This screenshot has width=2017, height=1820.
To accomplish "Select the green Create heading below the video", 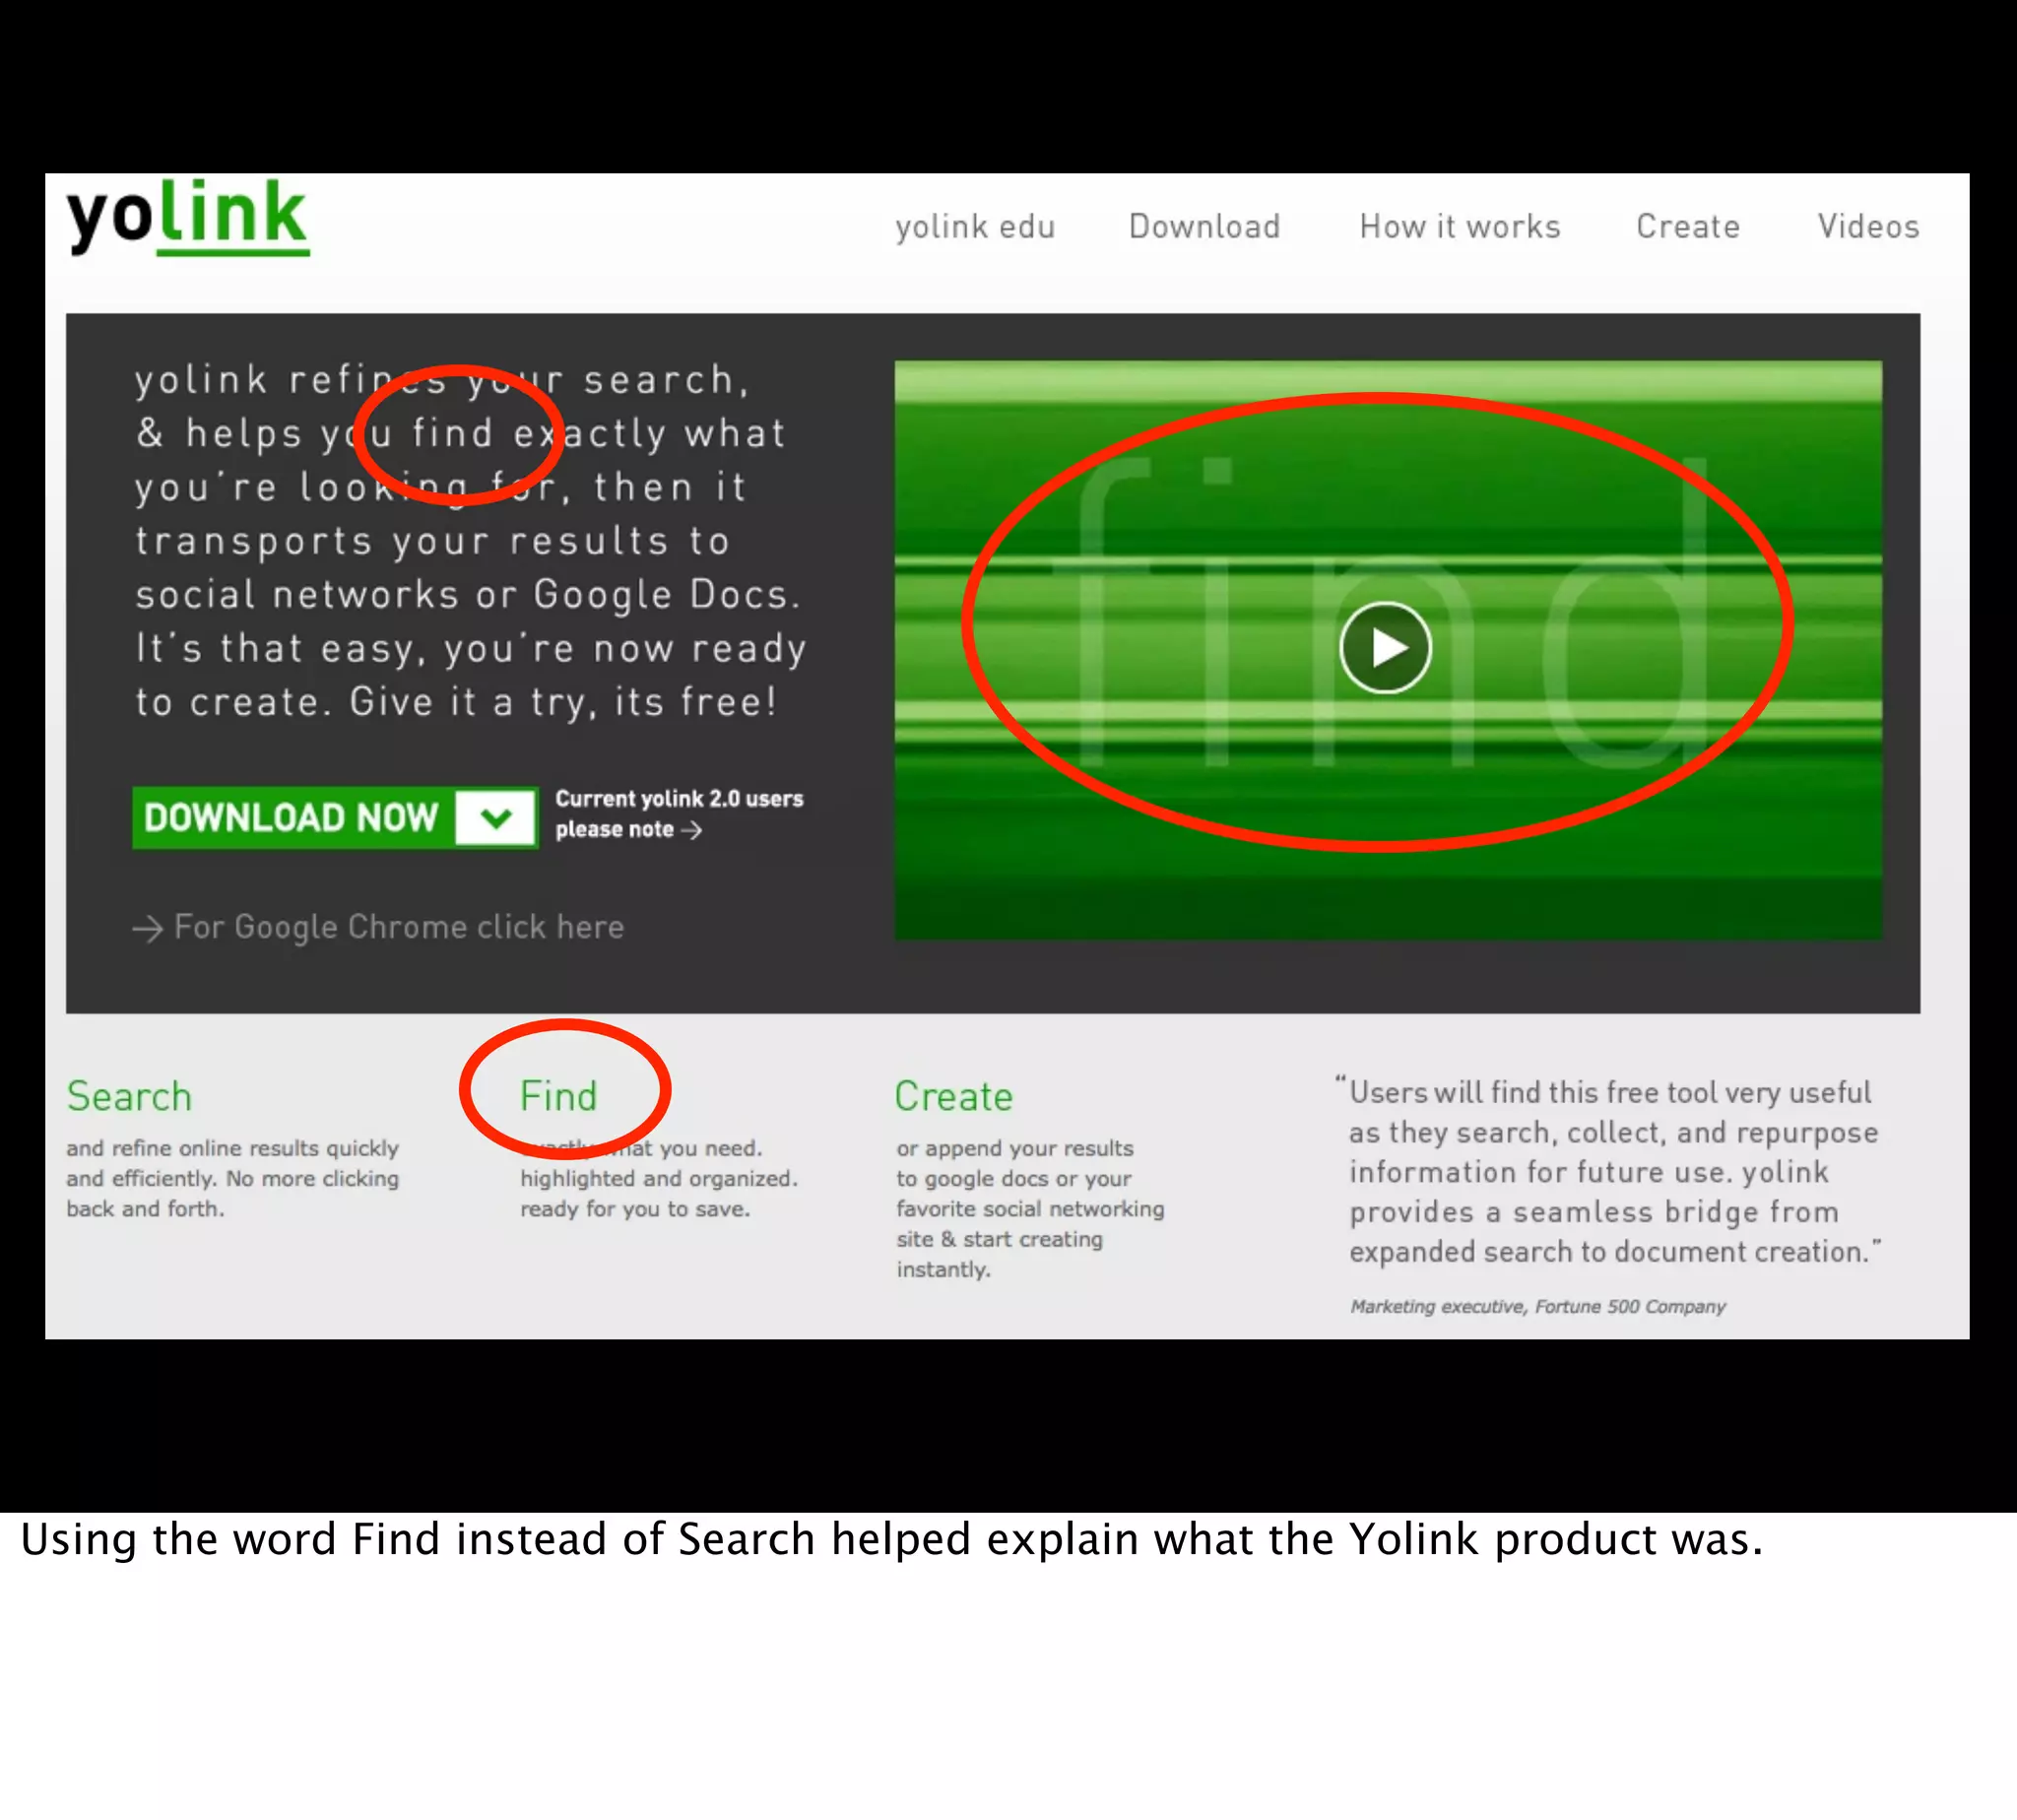I will pos(953,1096).
